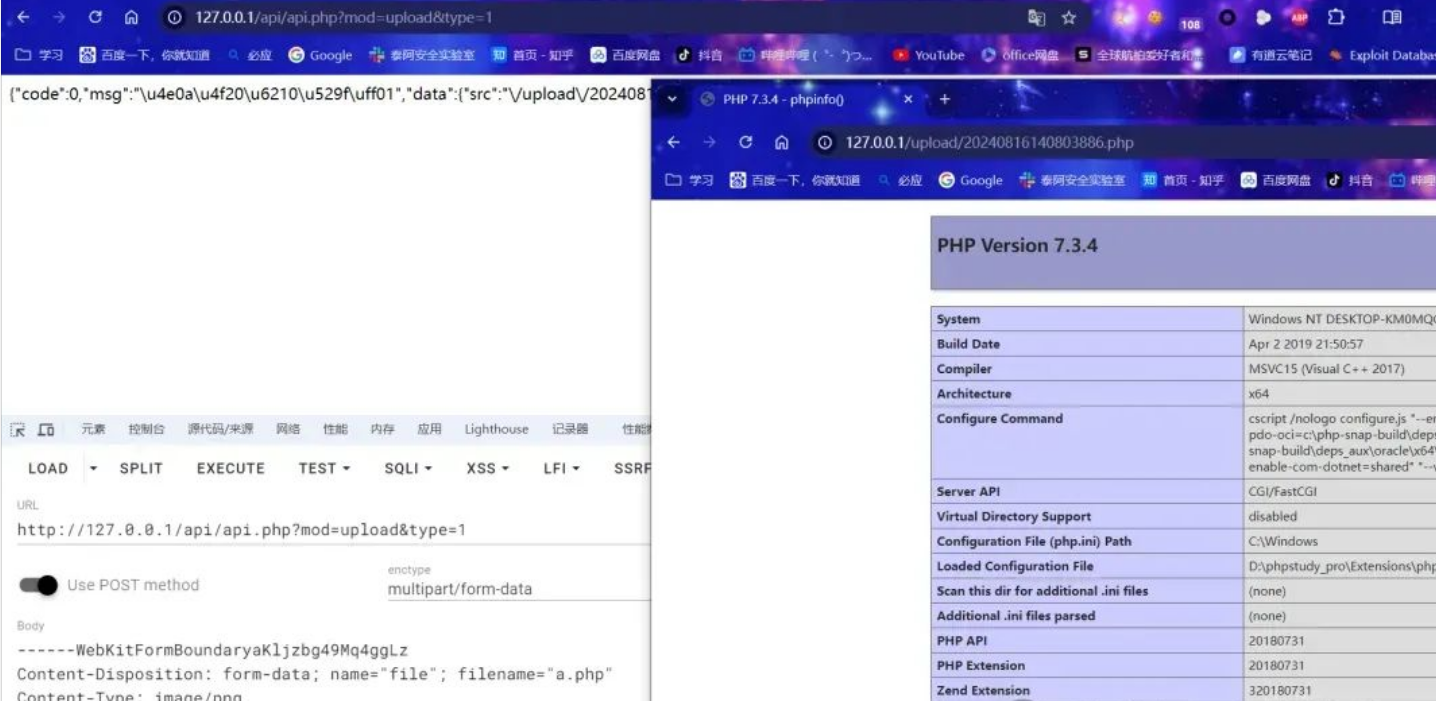Open the YouTube bookmark
This screenshot has height=701, width=1436.
coord(930,55)
